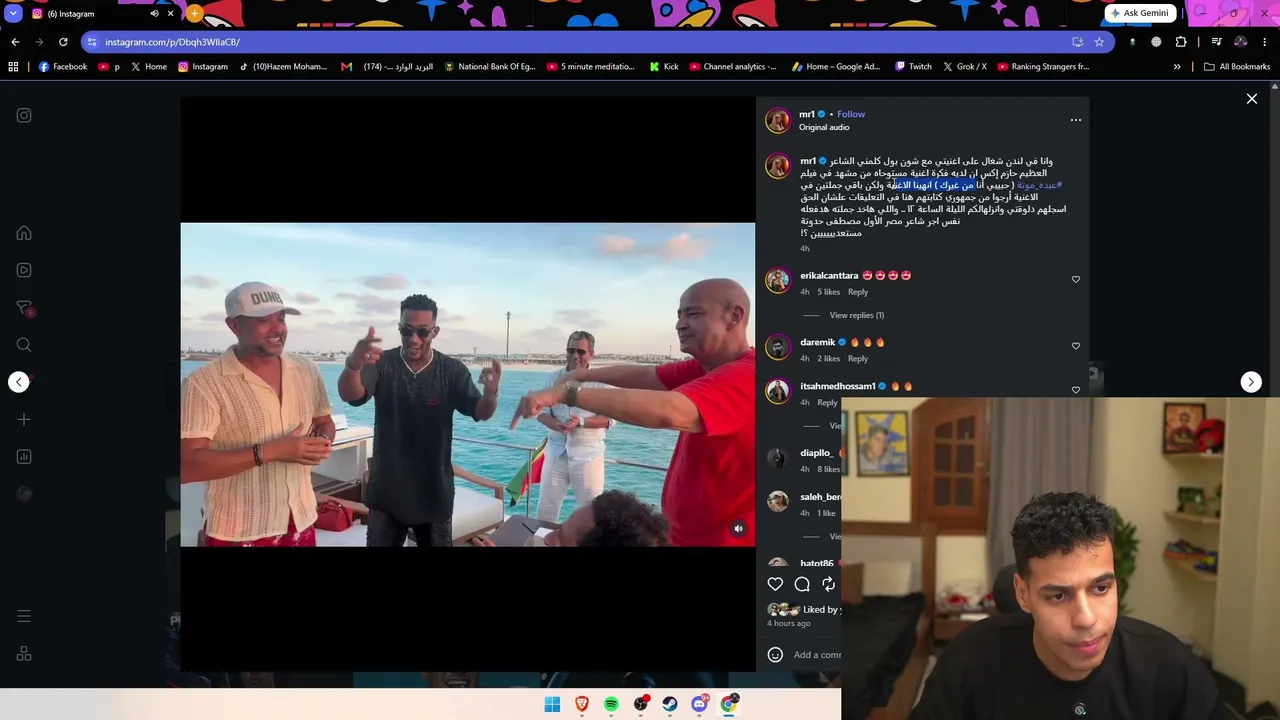
Task: Open the More hamburger menu in sidebar
Action: tap(24, 616)
